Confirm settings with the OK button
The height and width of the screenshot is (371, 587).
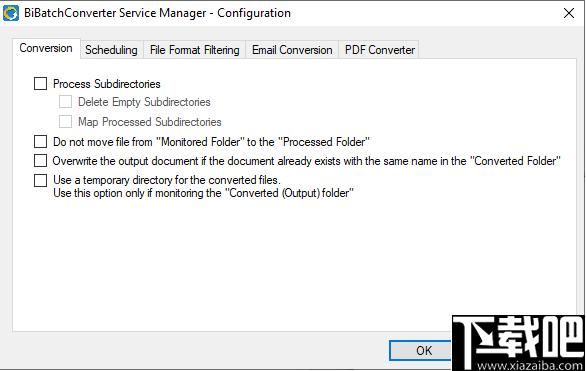(421, 351)
